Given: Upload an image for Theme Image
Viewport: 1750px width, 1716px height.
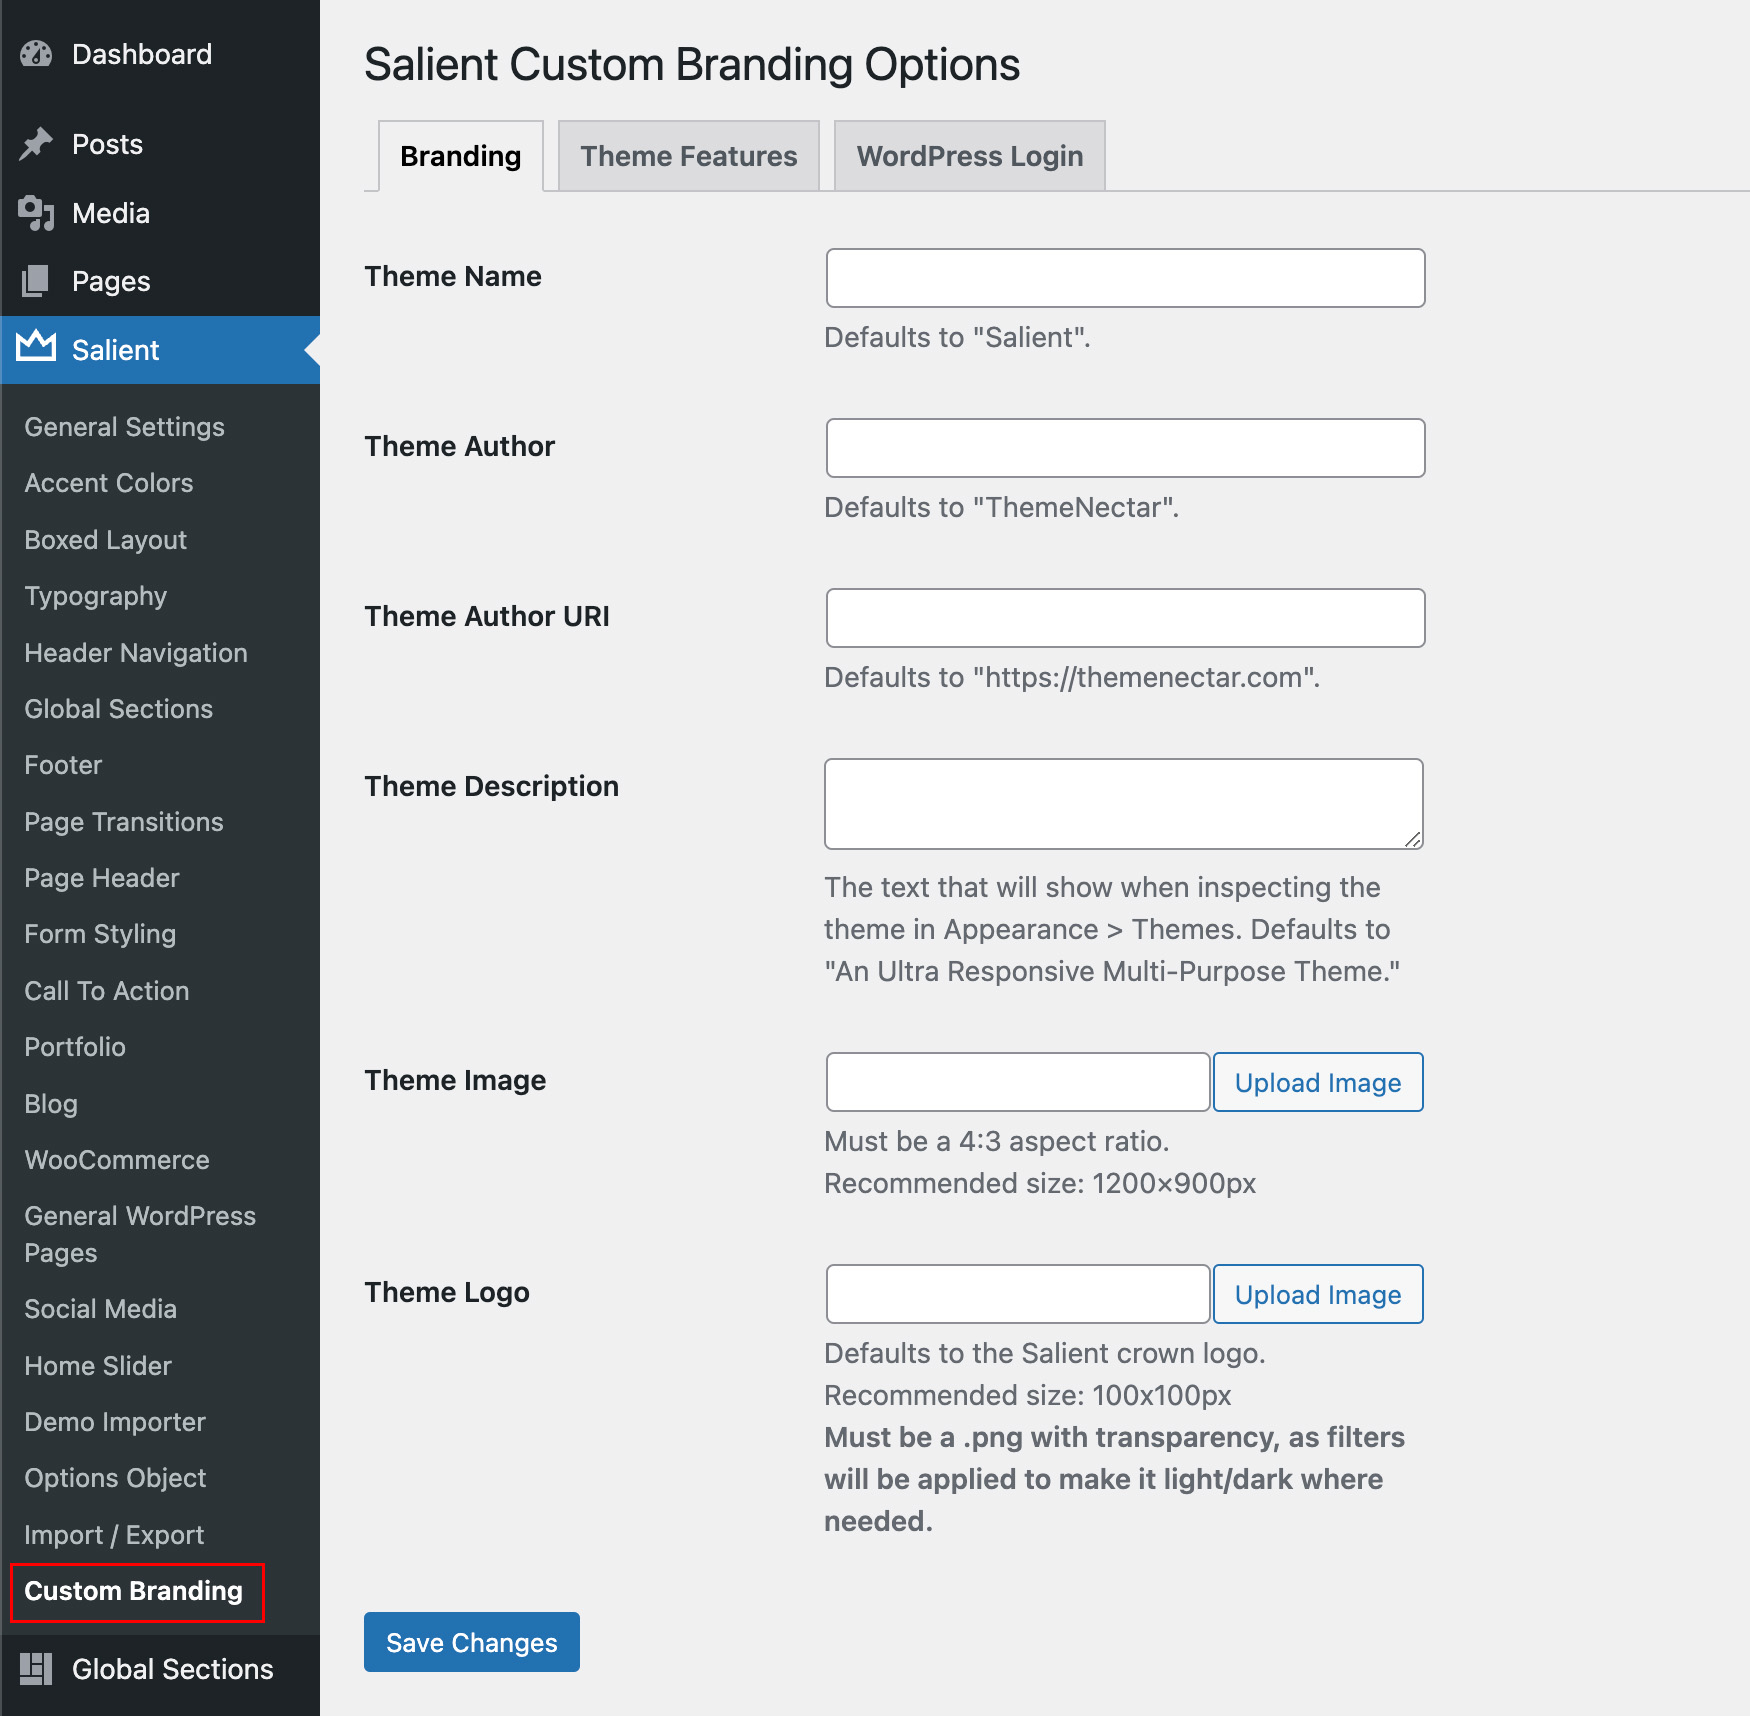Looking at the screenshot, I should 1317,1082.
